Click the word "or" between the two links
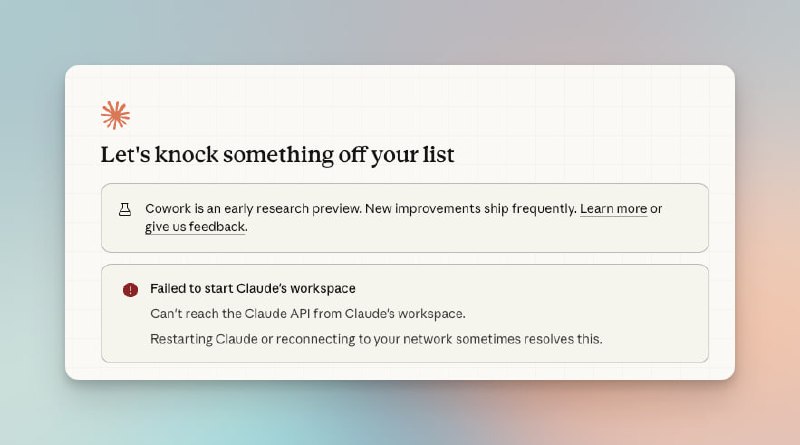This screenshot has width=800, height=445. tap(657, 209)
